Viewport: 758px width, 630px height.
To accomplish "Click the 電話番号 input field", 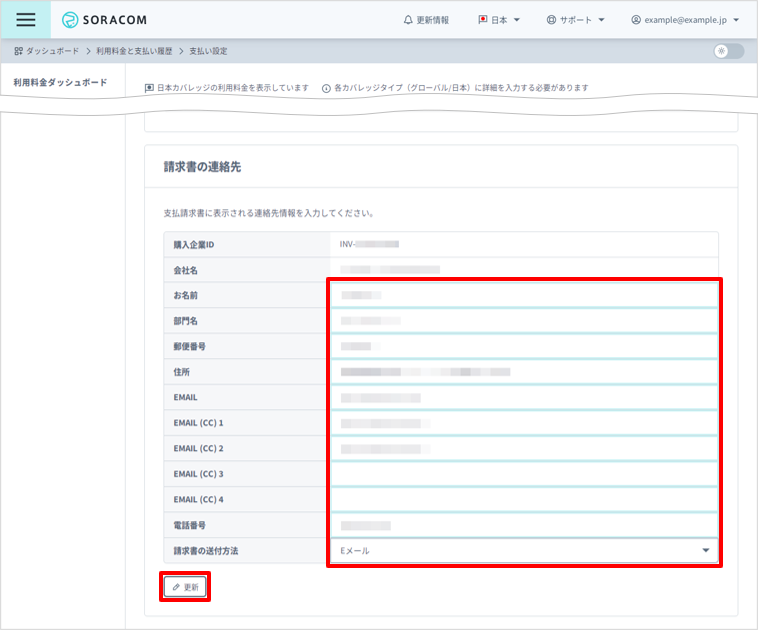I will [524, 526].
